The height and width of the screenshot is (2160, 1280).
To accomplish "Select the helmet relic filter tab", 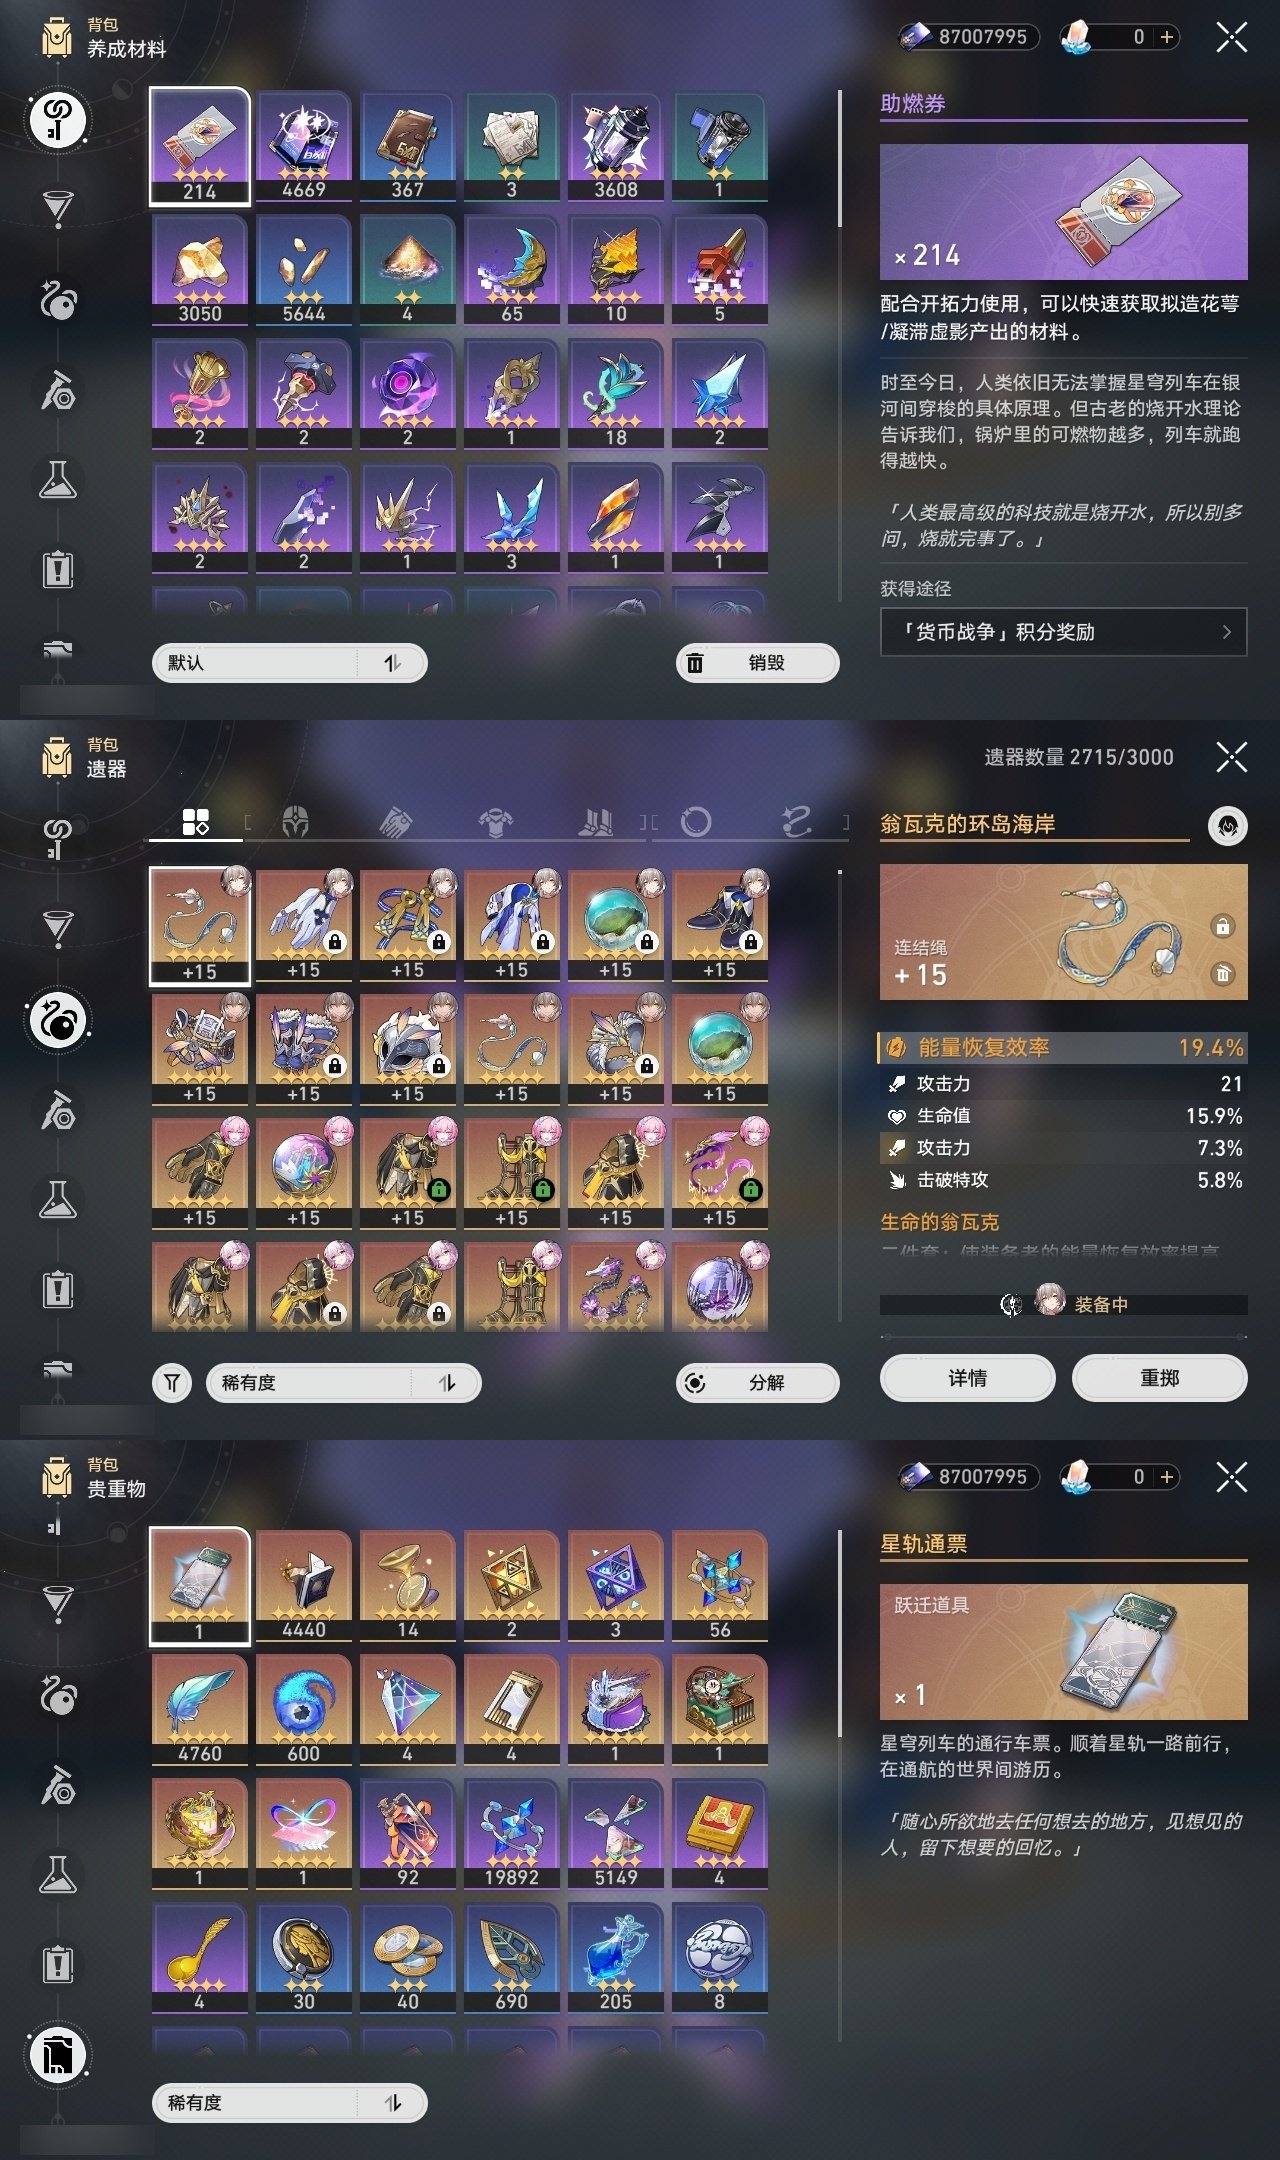I will [x=295, y=822].
